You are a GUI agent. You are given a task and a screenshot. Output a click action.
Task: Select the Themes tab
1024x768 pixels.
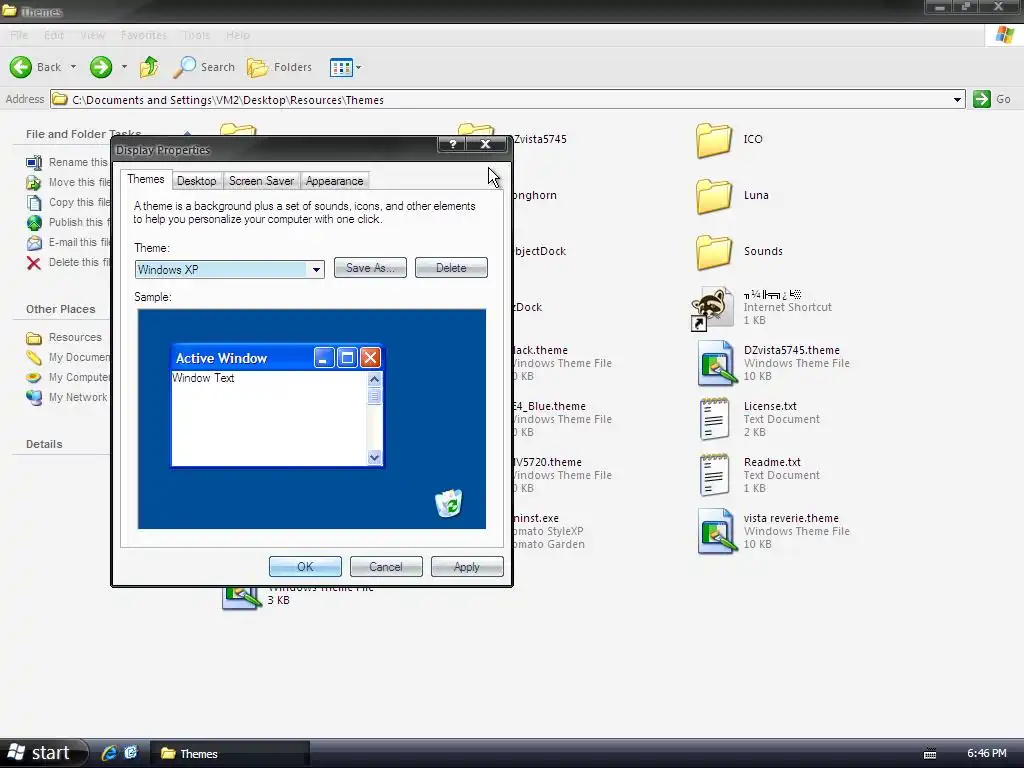coord(146,180)
